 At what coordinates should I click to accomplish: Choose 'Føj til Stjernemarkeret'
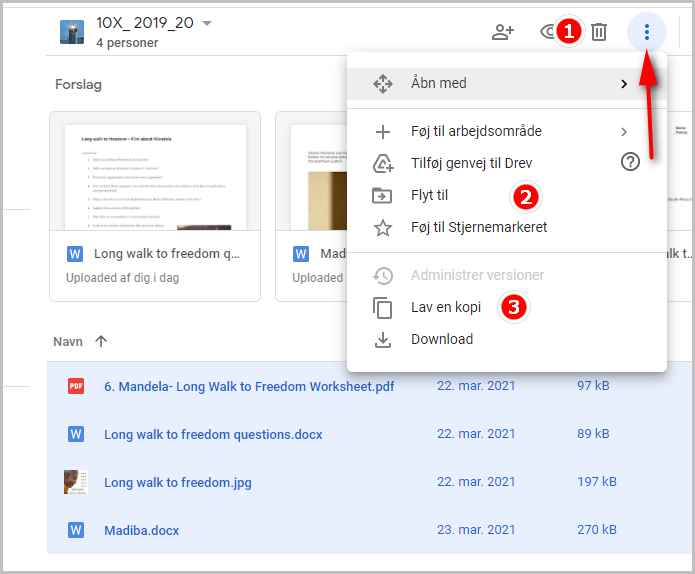click(507, 227)
